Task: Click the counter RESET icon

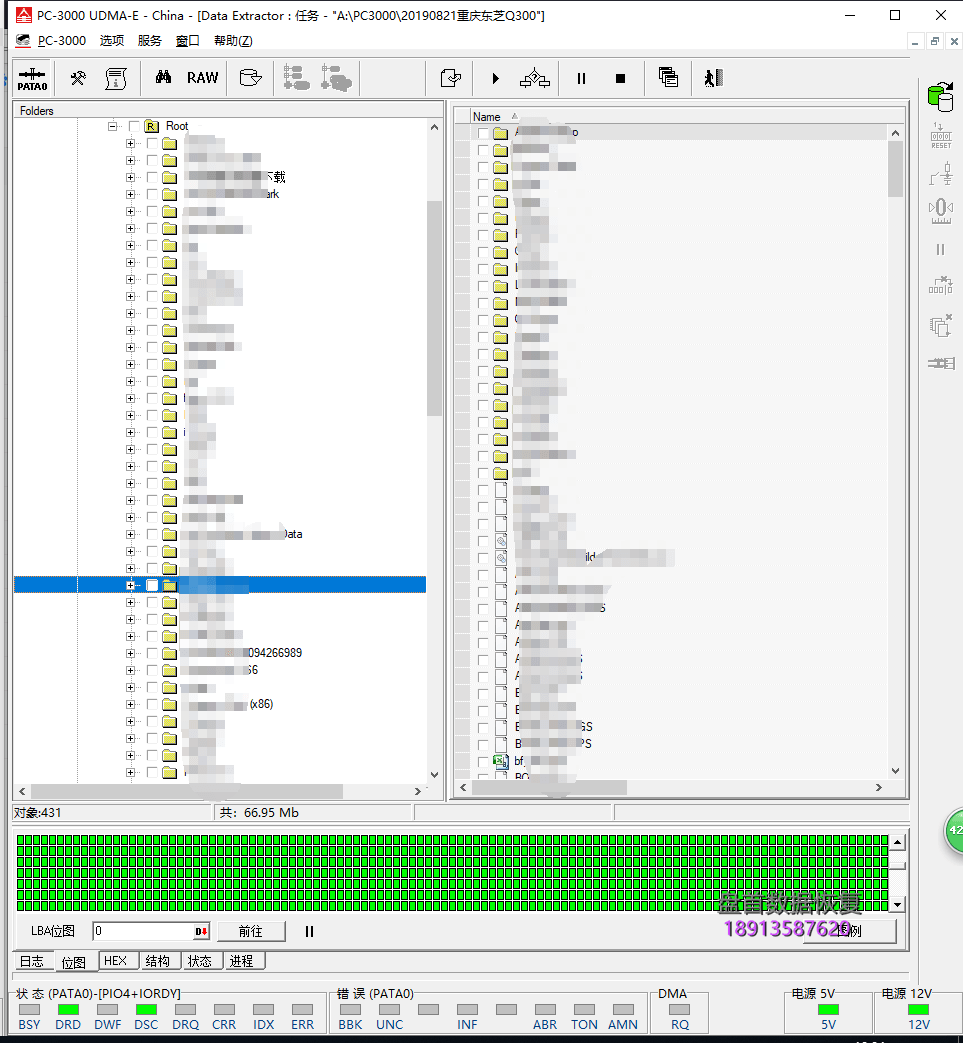Action: [x=940, y=136]
